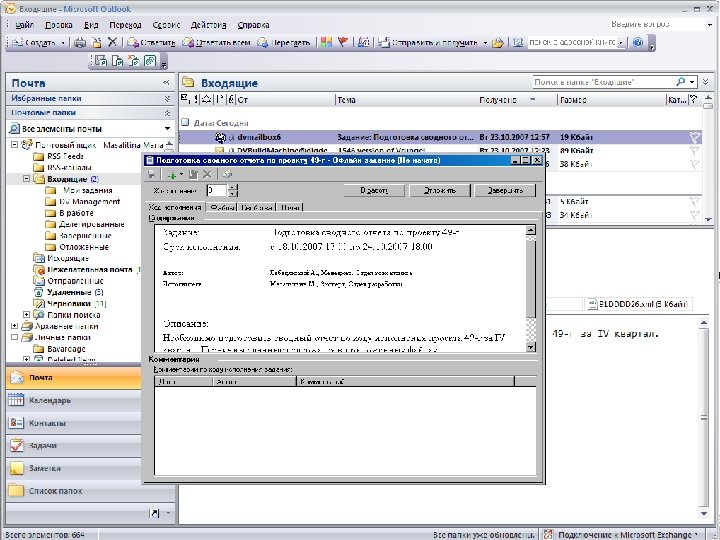Viewport: 720px width, 540px height.
Task: Expand the Favorite folders (Избранные папки) section
Action: coord(167,98)
